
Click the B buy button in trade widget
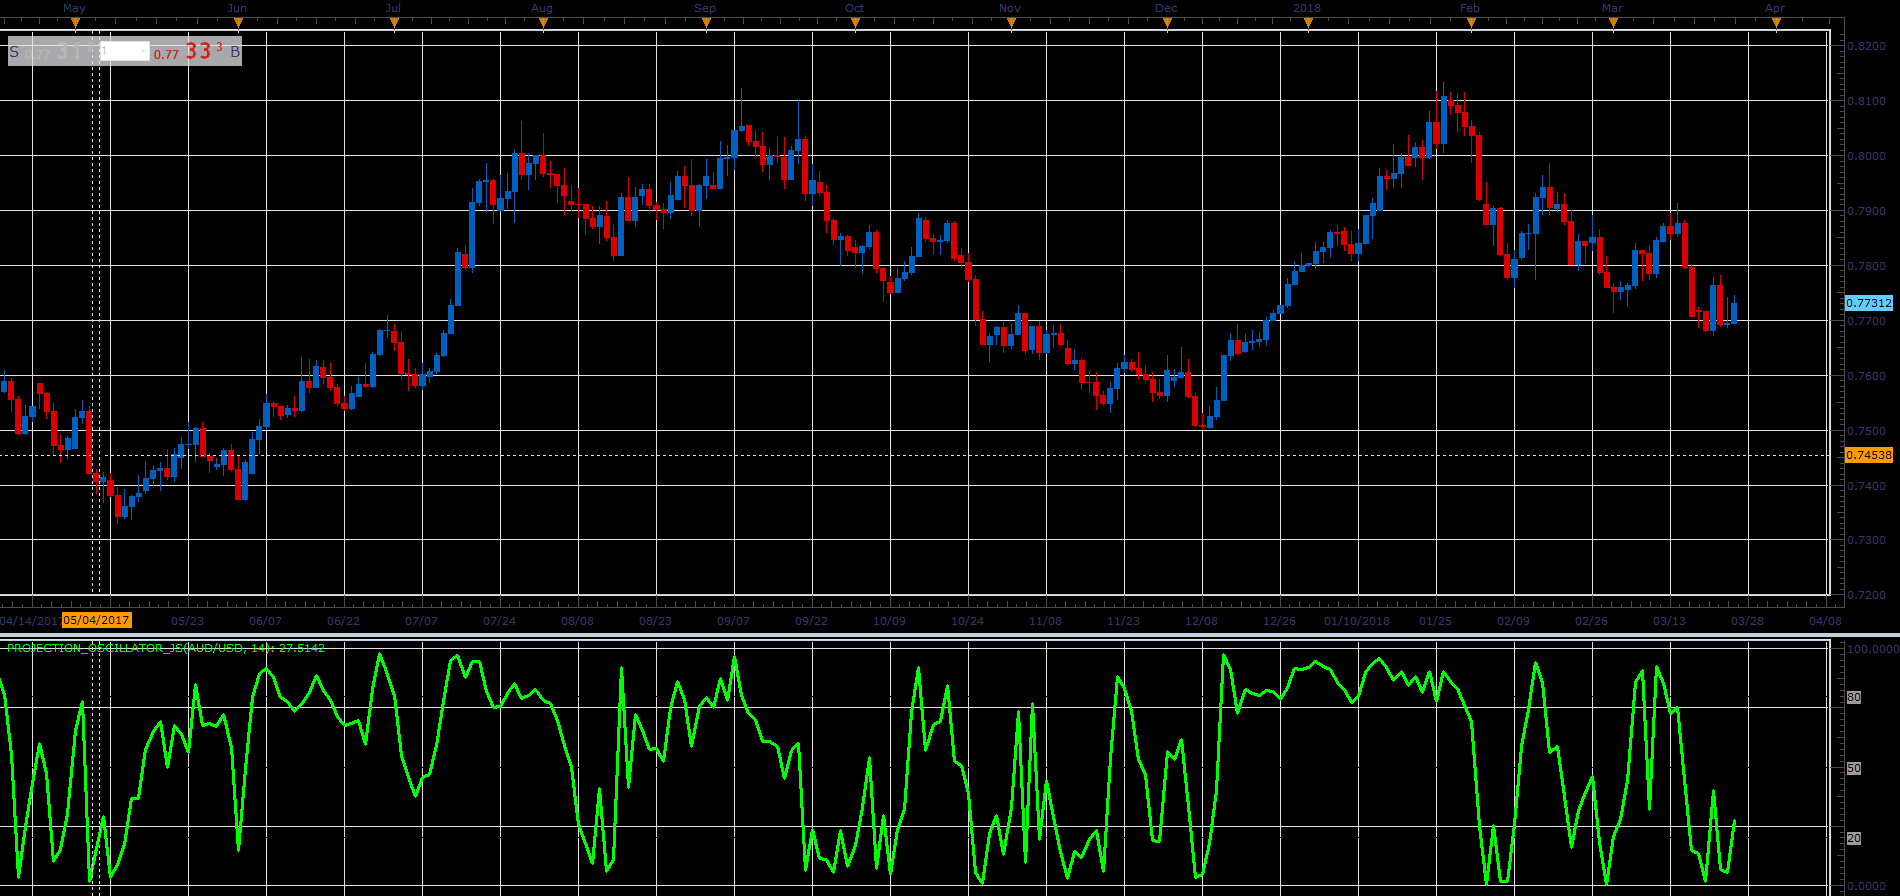pyautogui.click(x=235, y=52)
